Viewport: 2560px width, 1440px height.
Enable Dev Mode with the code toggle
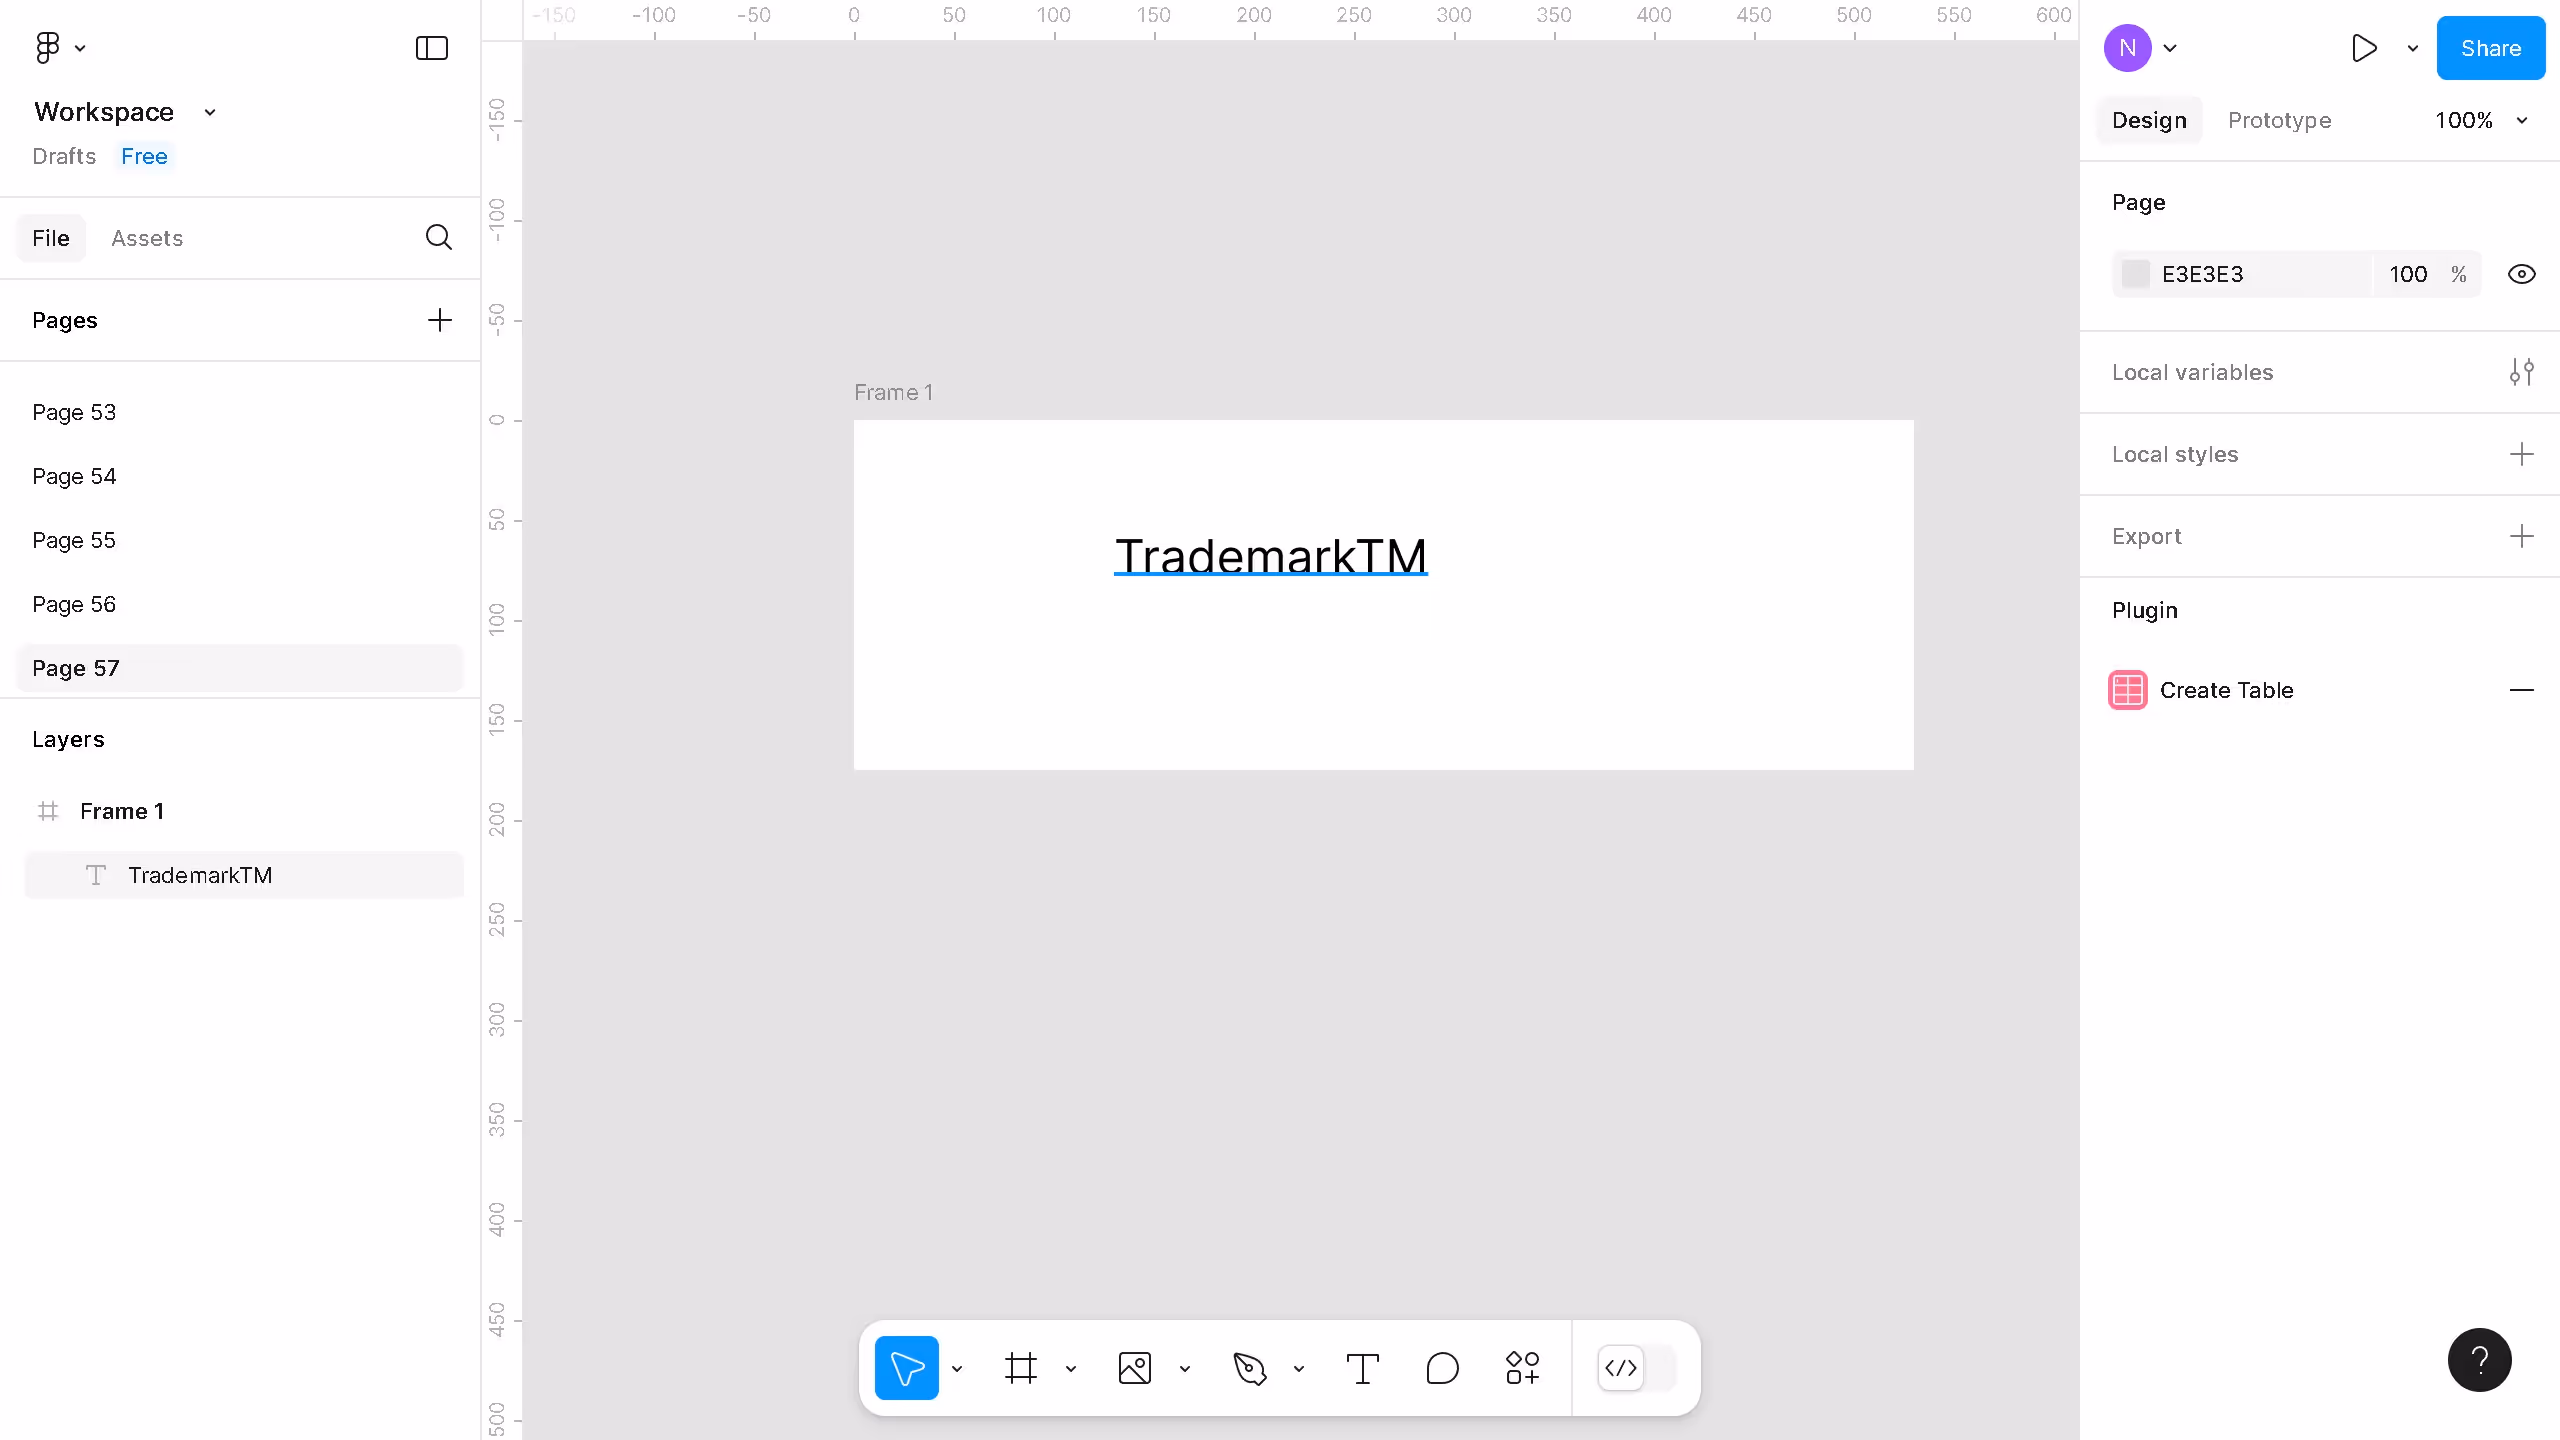coord(1619,1367)
